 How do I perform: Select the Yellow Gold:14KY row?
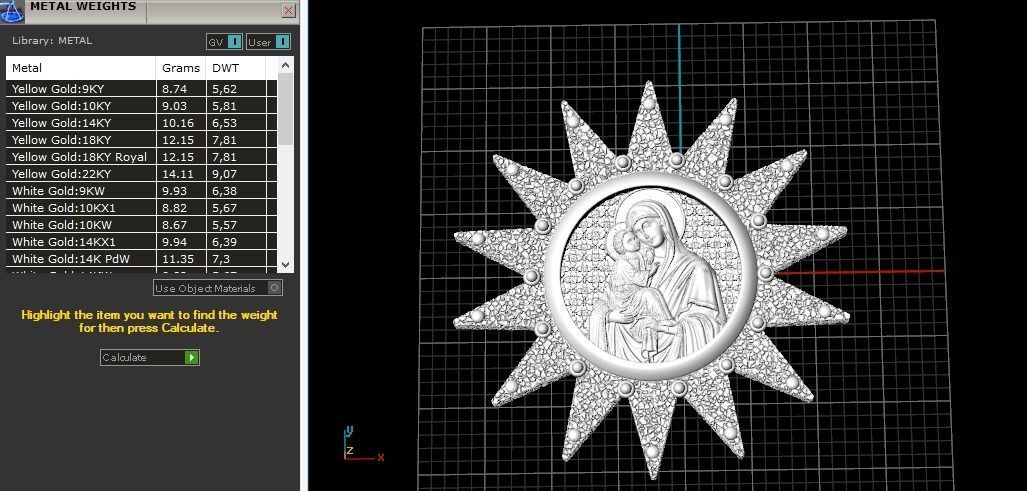[141, 122]
